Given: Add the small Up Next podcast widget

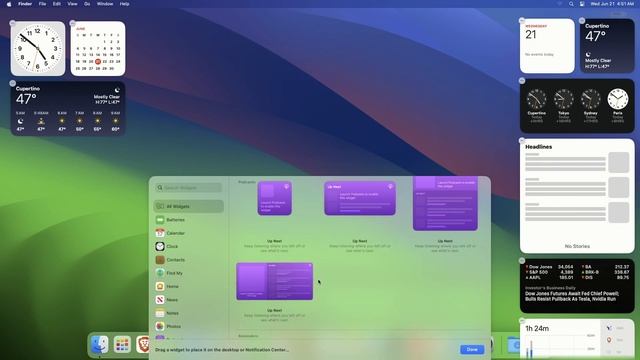Looking at the screenshot, I should [275, 198].
